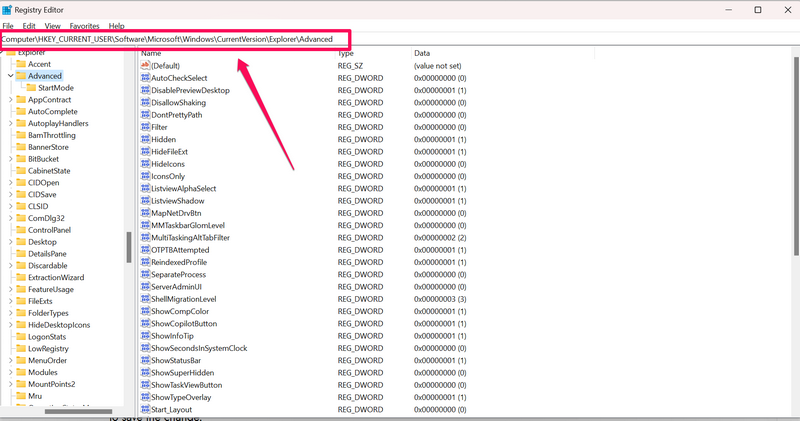The height and width of the screenshot is (421, 800).
Task: Select the icon next to ShowTaskViewButton
Action: point(145,385)
